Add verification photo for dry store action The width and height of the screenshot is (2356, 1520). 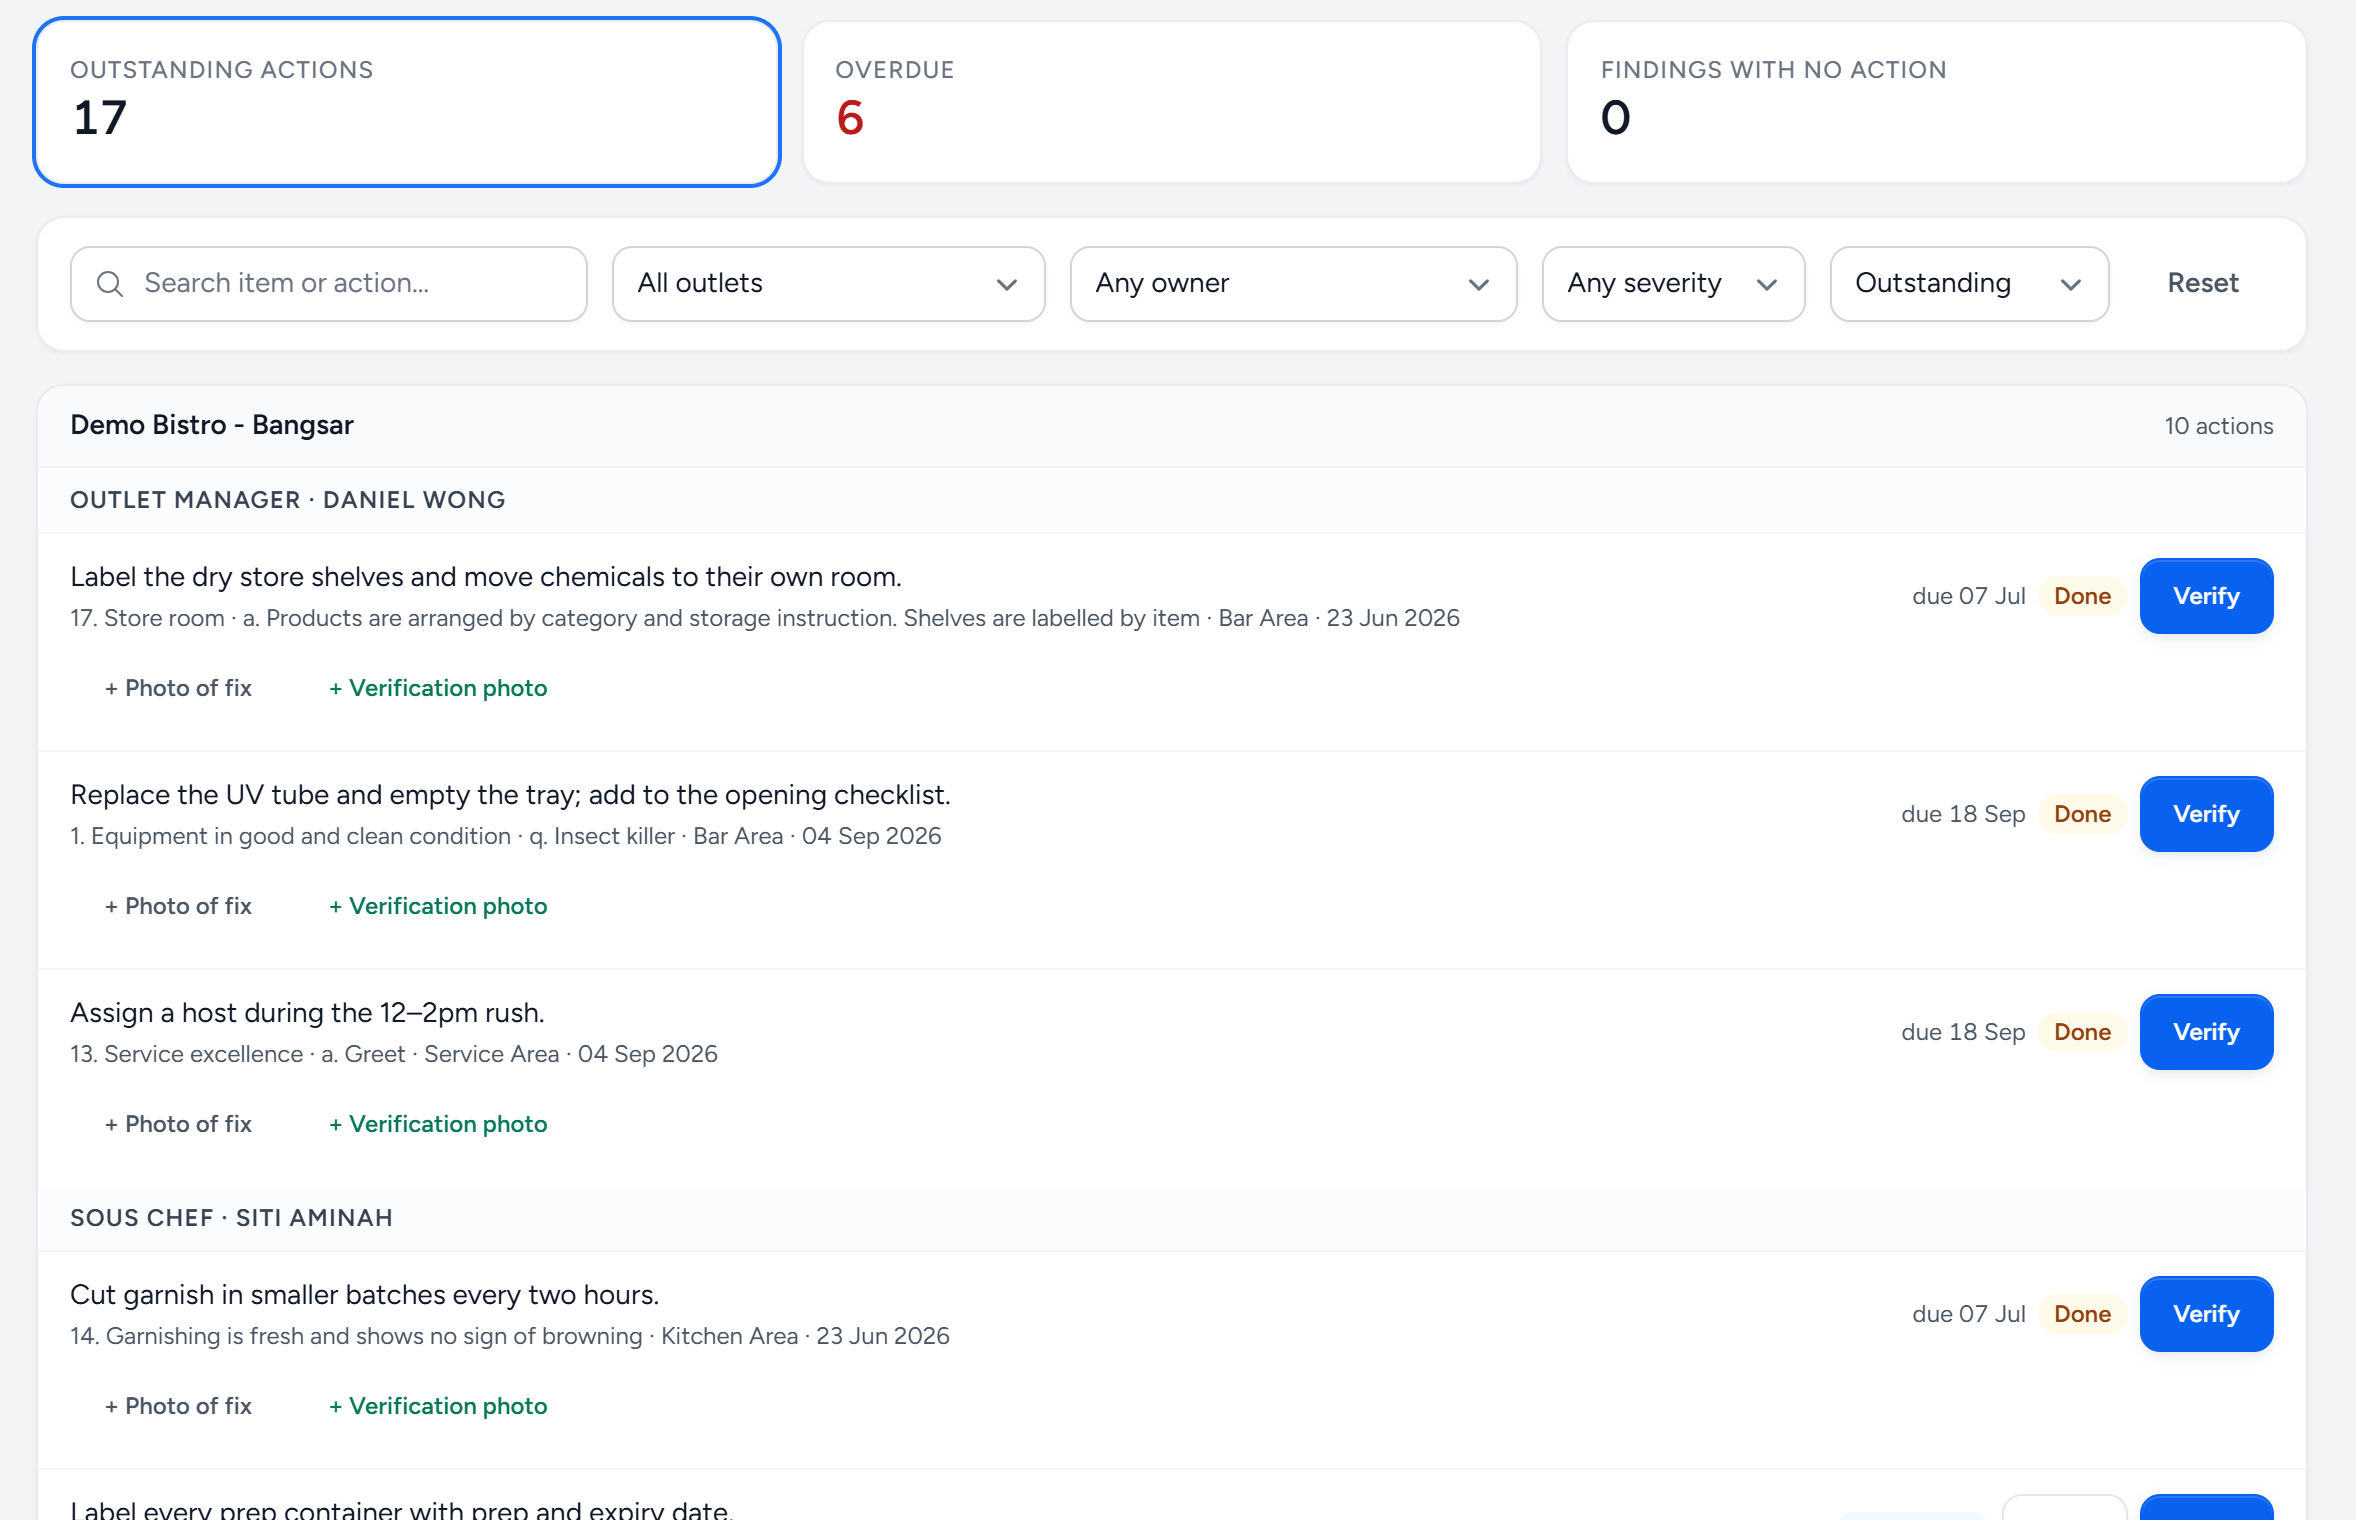(438, 688)
